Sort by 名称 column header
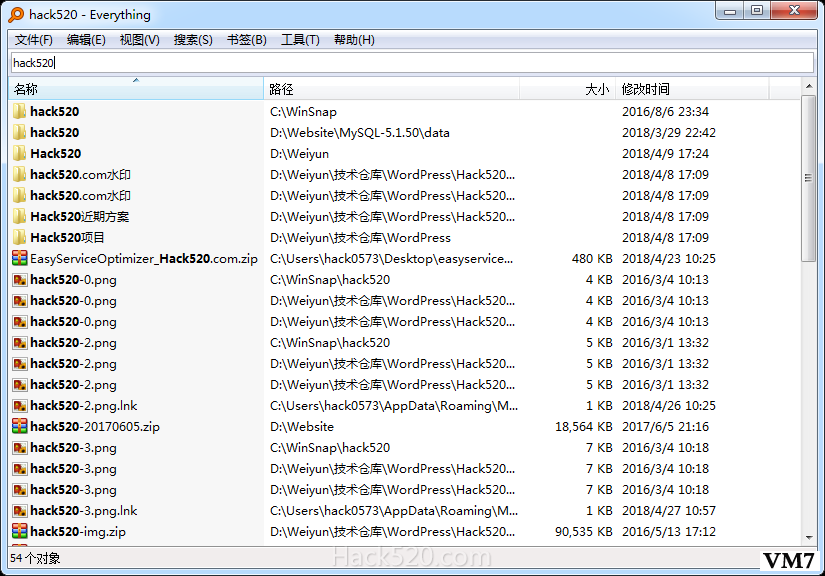 (136, 89)
